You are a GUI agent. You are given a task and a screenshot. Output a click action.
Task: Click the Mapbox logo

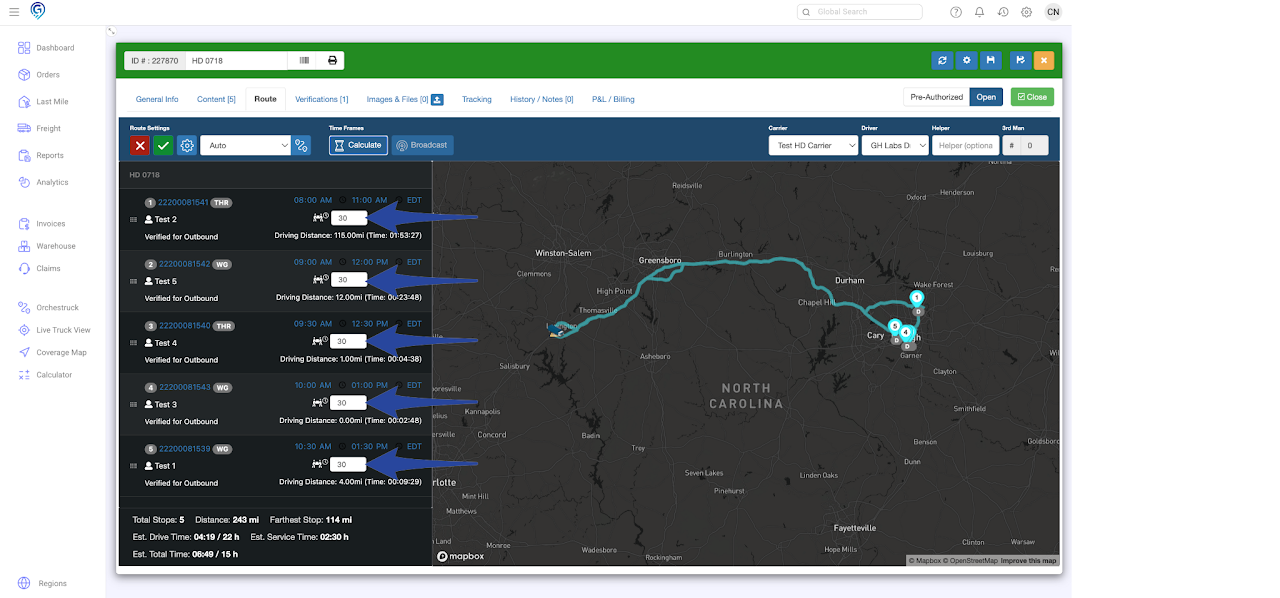coord(461,556)
